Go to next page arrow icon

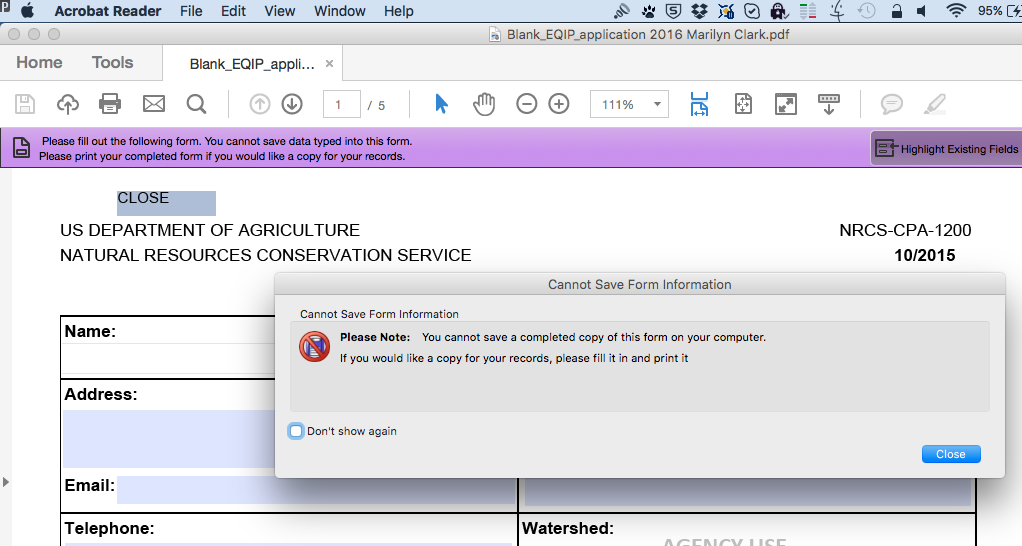pyautogui.click(x=292, y=104)
